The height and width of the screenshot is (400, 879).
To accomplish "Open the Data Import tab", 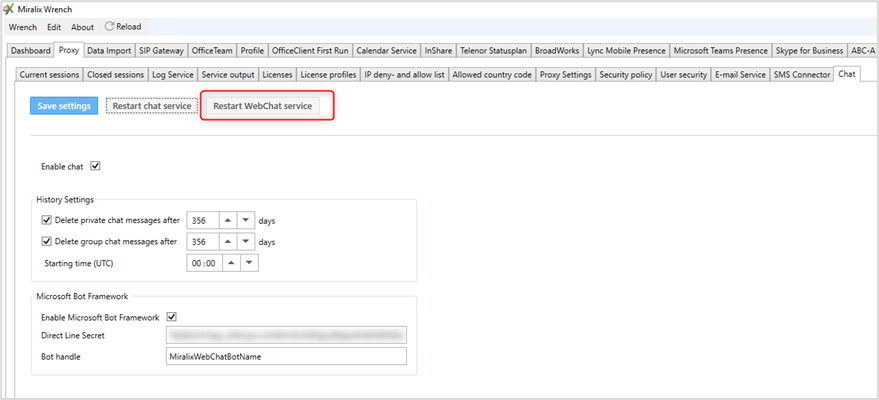I will click(x=109, y=50).
